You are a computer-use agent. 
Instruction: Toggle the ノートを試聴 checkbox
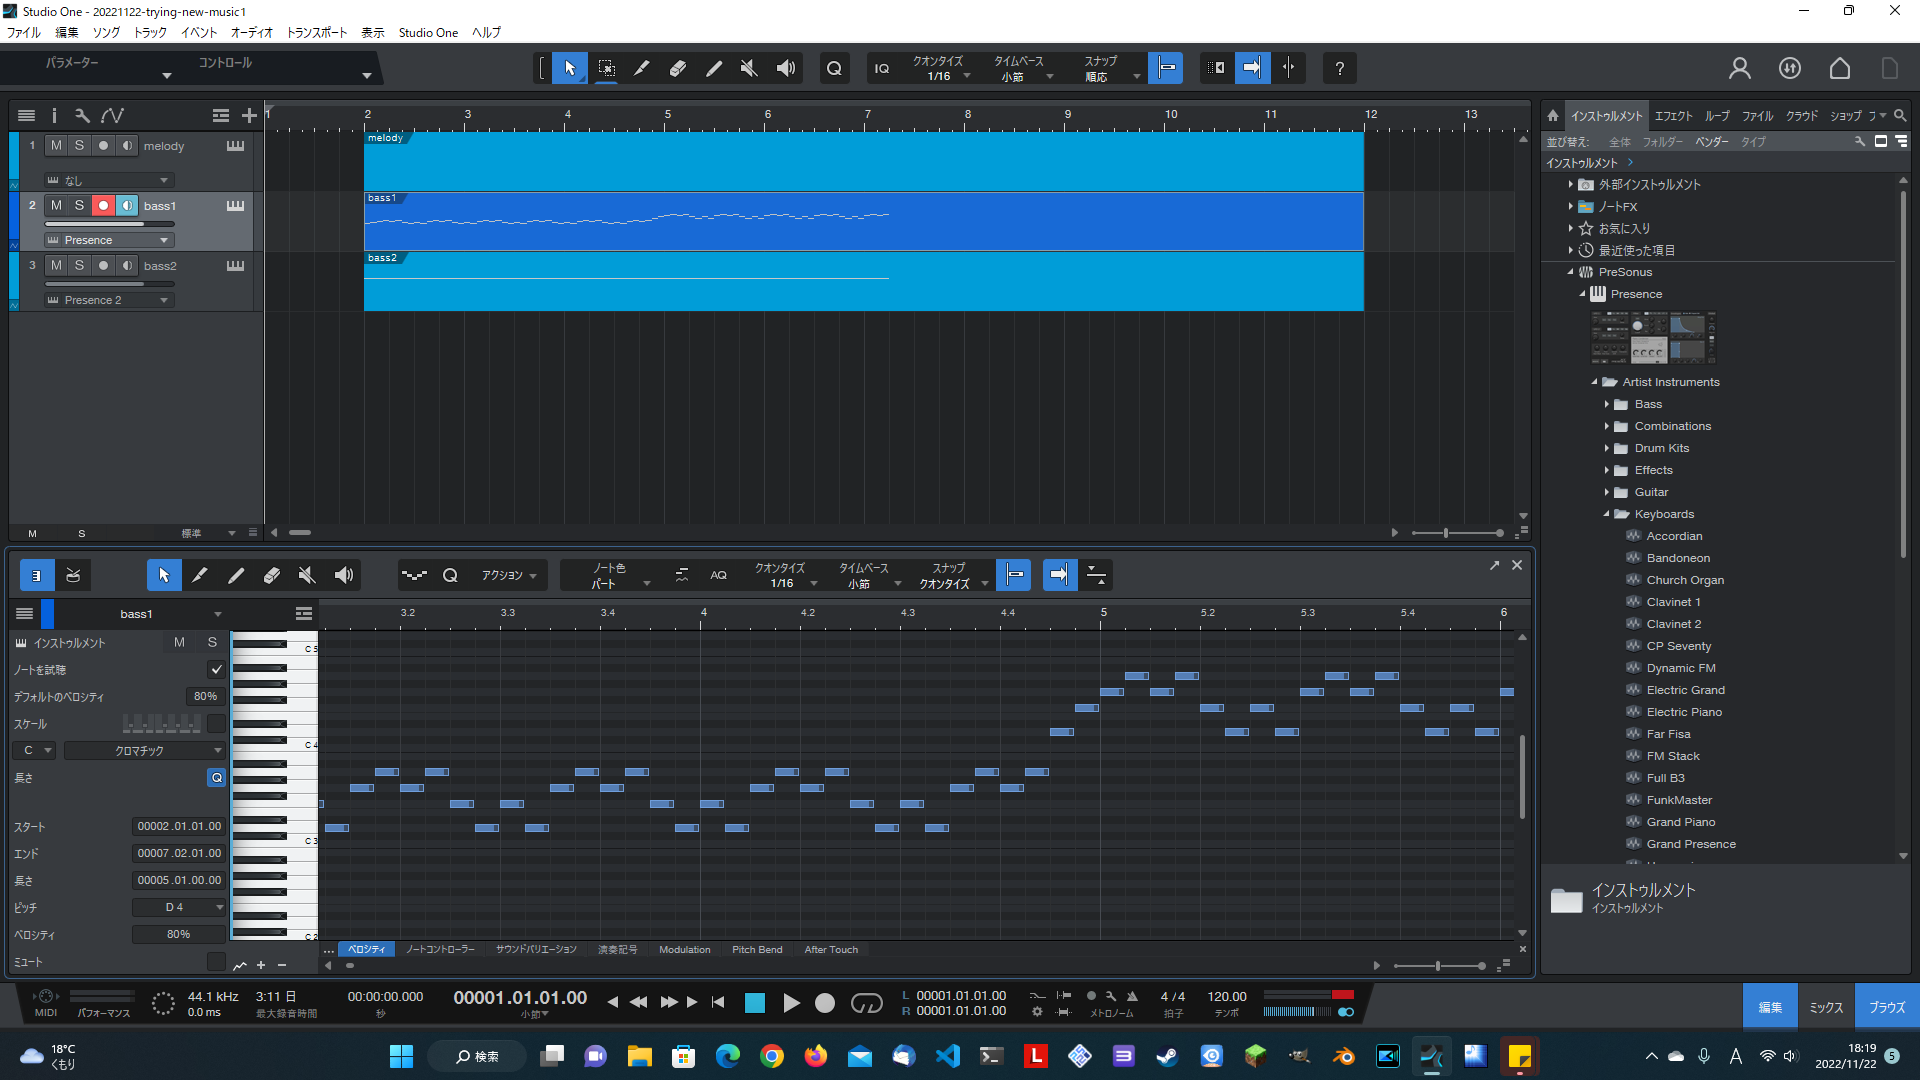(x=216, y=669)
